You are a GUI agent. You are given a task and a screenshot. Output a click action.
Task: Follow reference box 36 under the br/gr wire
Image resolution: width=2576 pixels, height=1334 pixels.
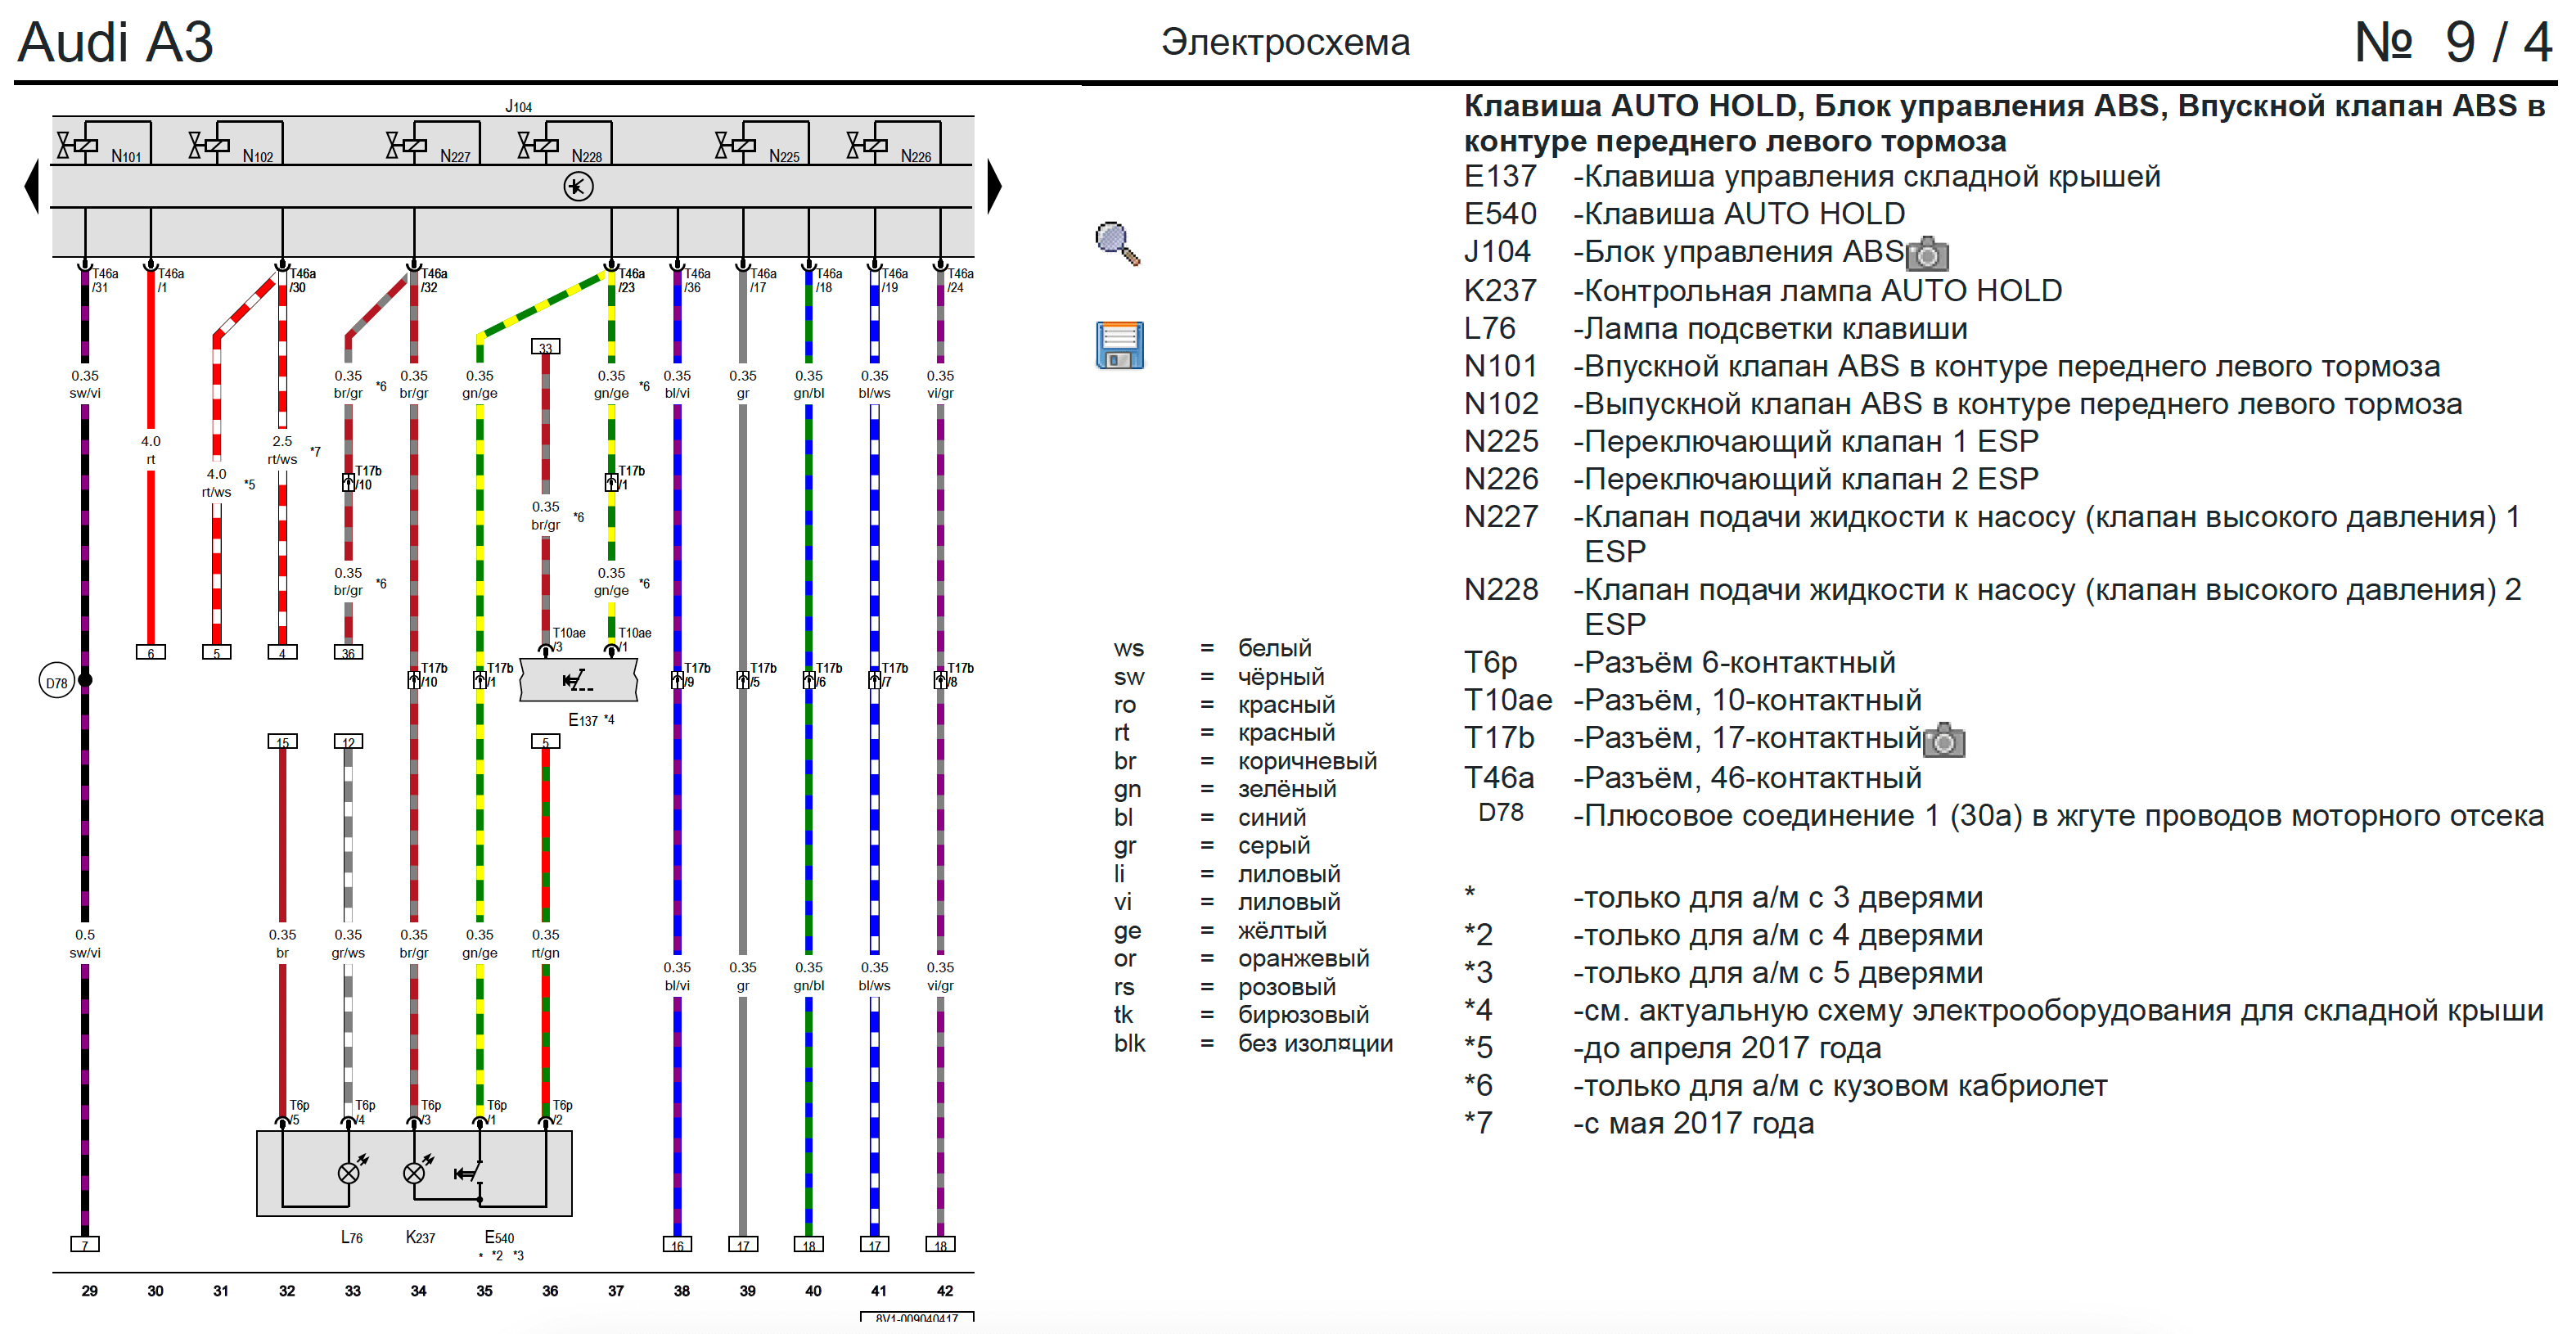(348, 652)
